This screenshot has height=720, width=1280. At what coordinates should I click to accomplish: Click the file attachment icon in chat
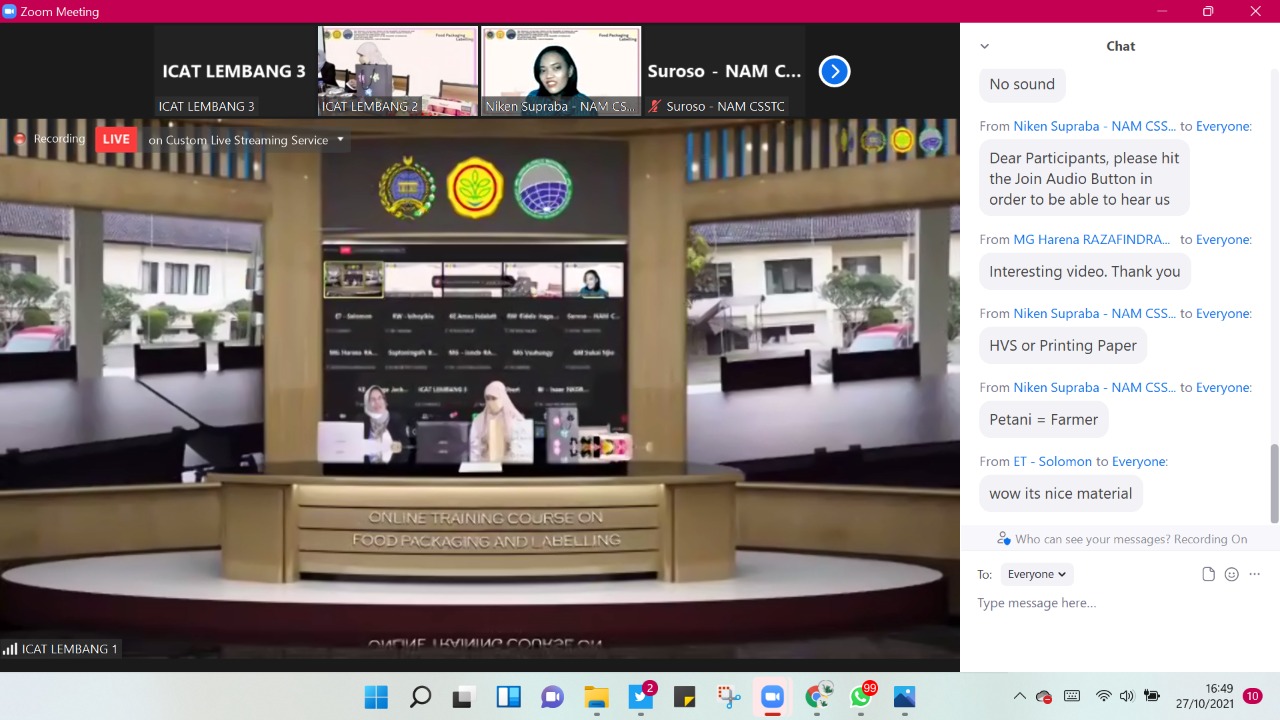pyautogui.click(x=1208, y=574)
